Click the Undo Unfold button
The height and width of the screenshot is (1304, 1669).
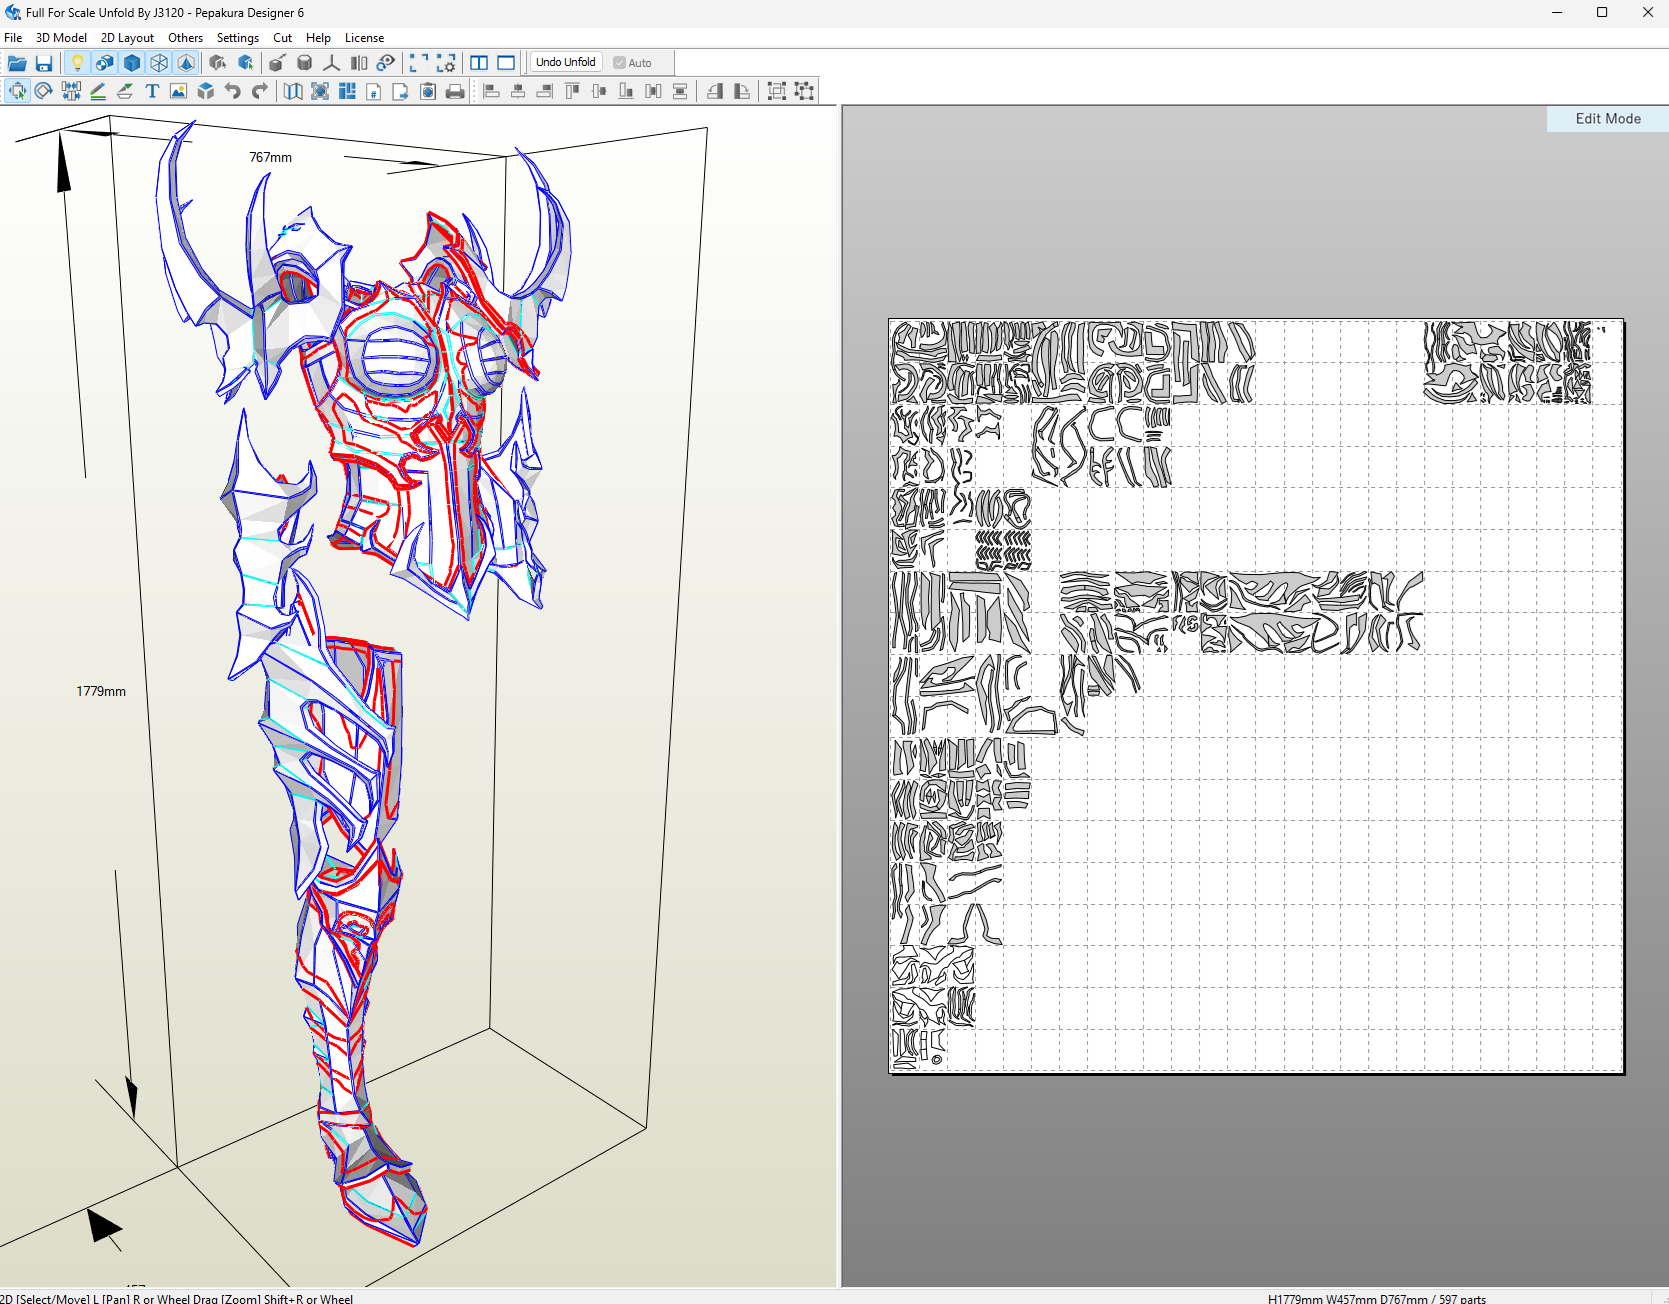pos(565,62)
